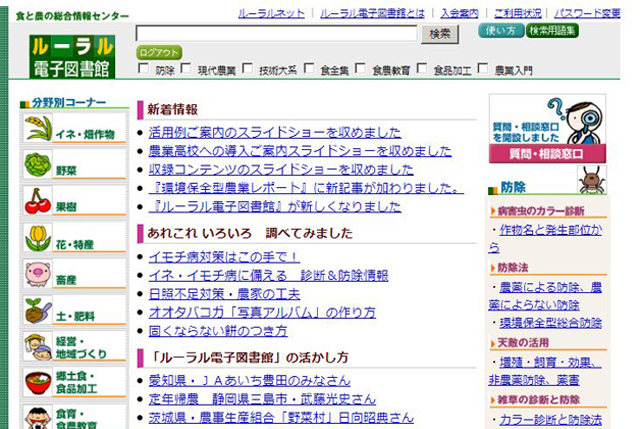Open the pig icon for 畜産
640x429 pixels.
38,275
